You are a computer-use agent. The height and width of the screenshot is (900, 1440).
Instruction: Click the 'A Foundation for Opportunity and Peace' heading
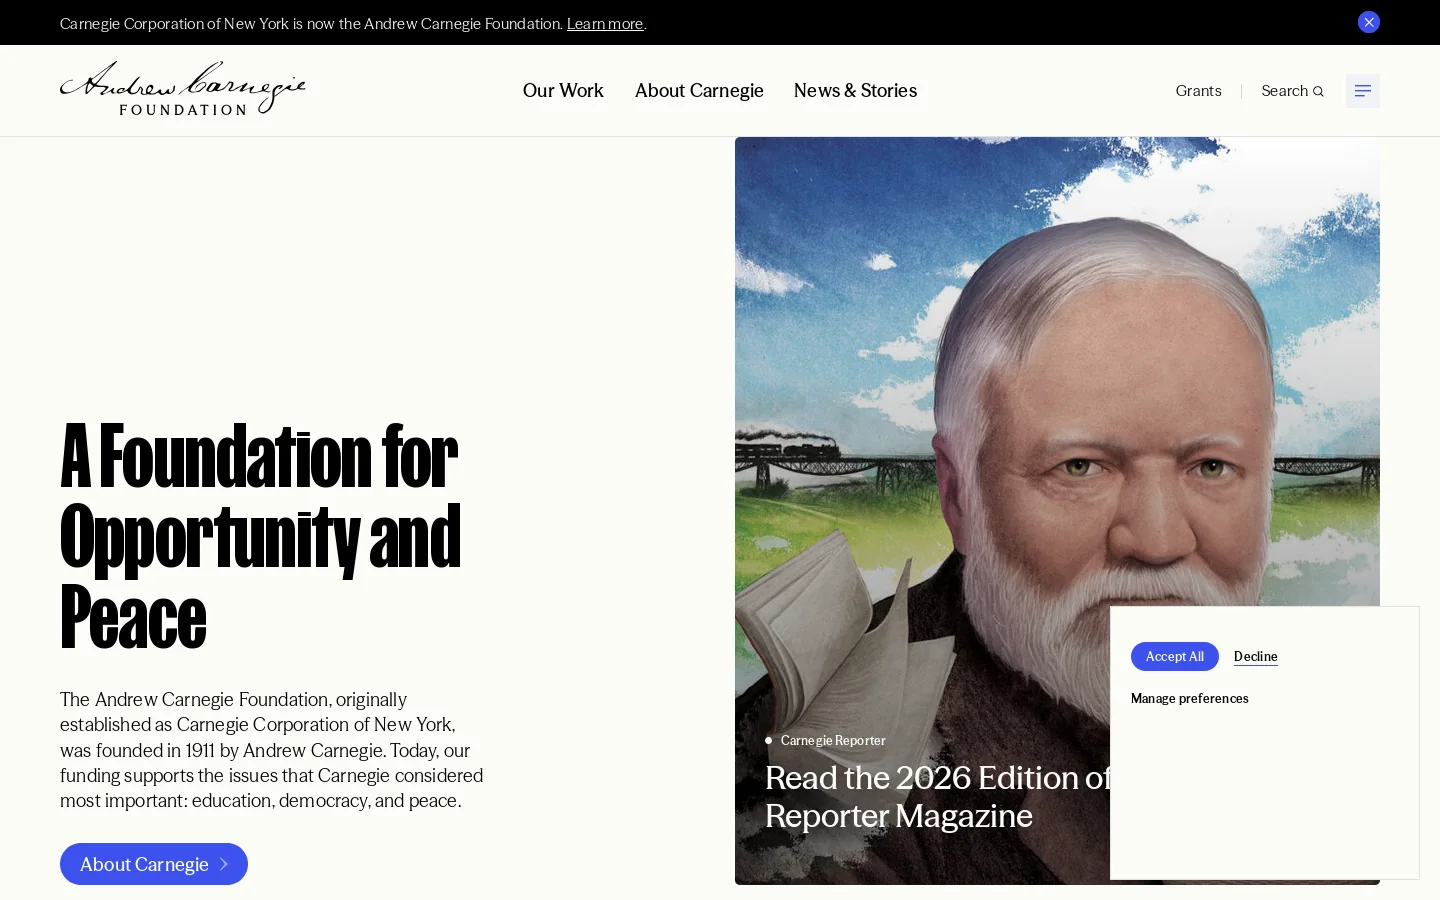pos(260,536)
